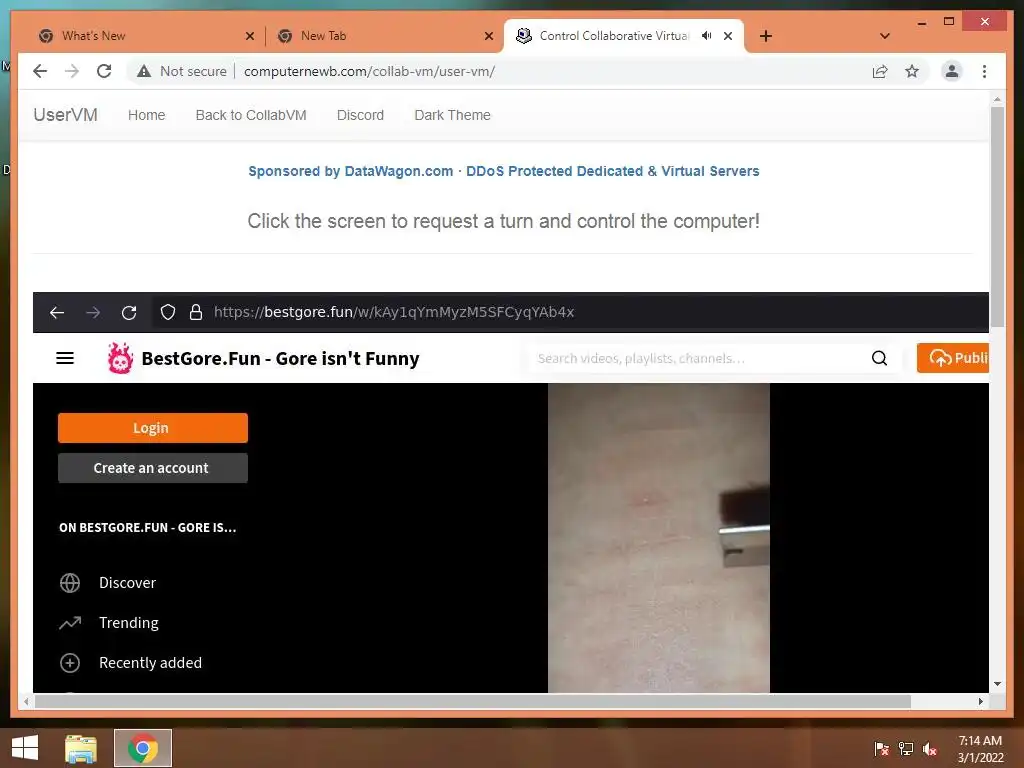
Task: Open the Discord nav link
Action: click(360, 115)
